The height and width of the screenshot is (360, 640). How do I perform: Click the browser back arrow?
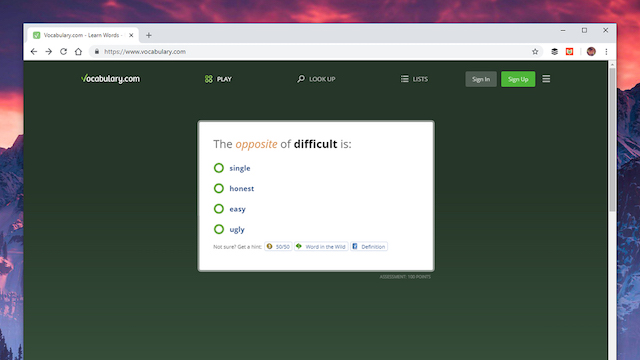(34, 52)
